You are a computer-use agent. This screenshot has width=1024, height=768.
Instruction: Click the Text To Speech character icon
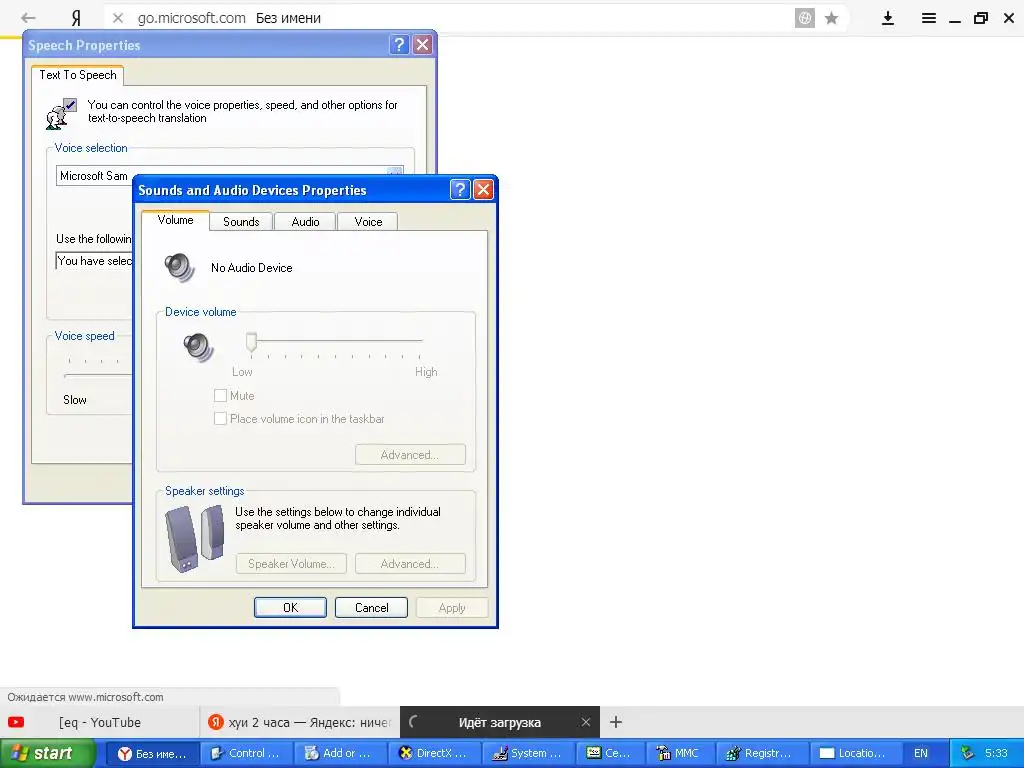click(x=61, y=114)
